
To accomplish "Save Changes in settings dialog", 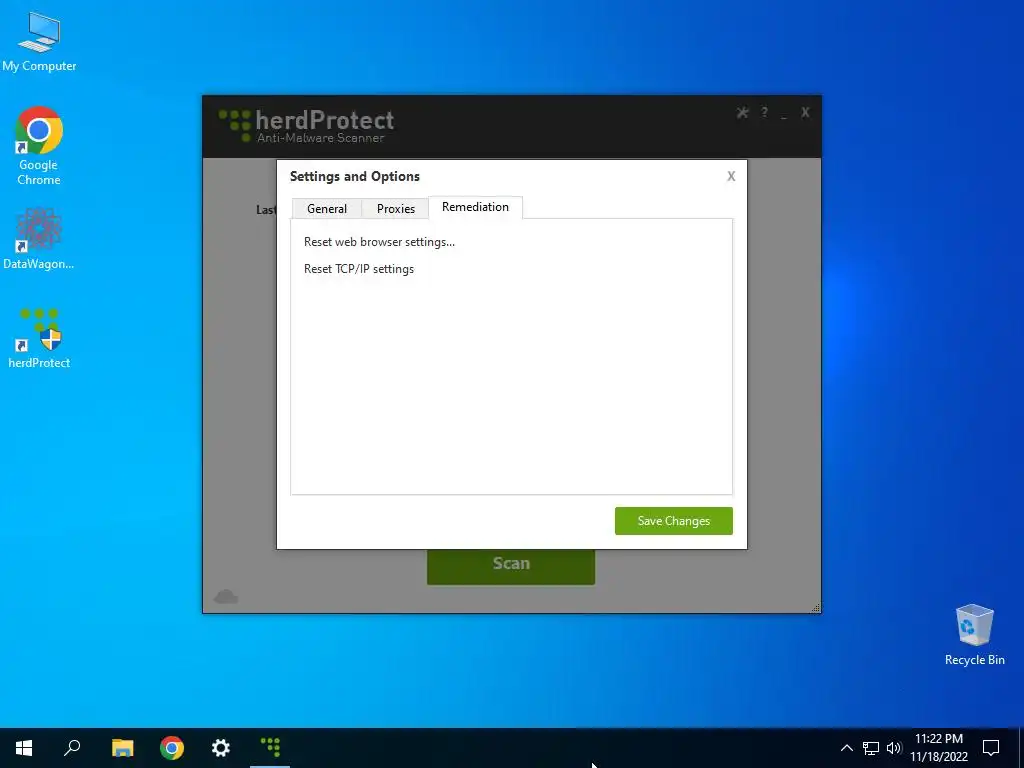I will pyautogui.click(x=673, y=520).
